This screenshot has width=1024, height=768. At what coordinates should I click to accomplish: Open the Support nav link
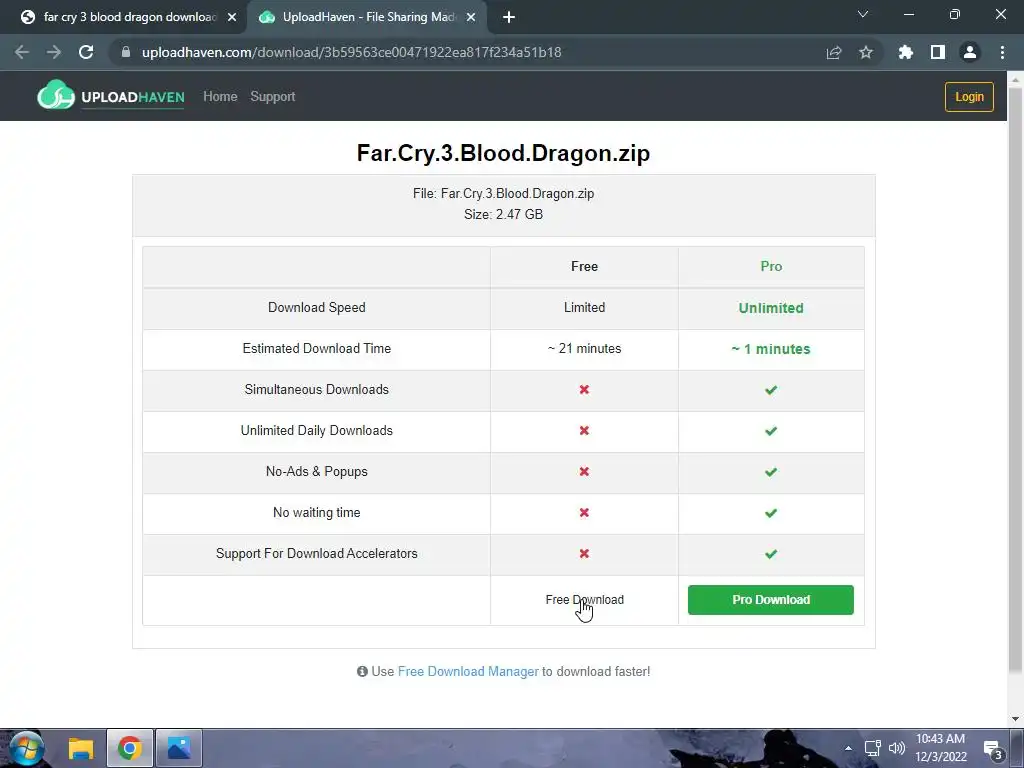(x=273, y=97)
